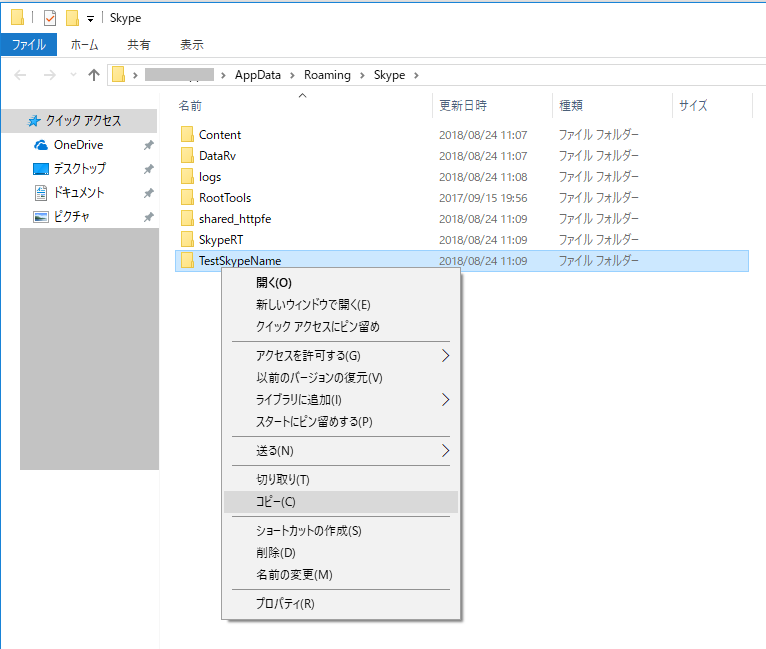Click the OneDrive cloud icon
This screenshot has height=649, width=766.
[41, 145]
